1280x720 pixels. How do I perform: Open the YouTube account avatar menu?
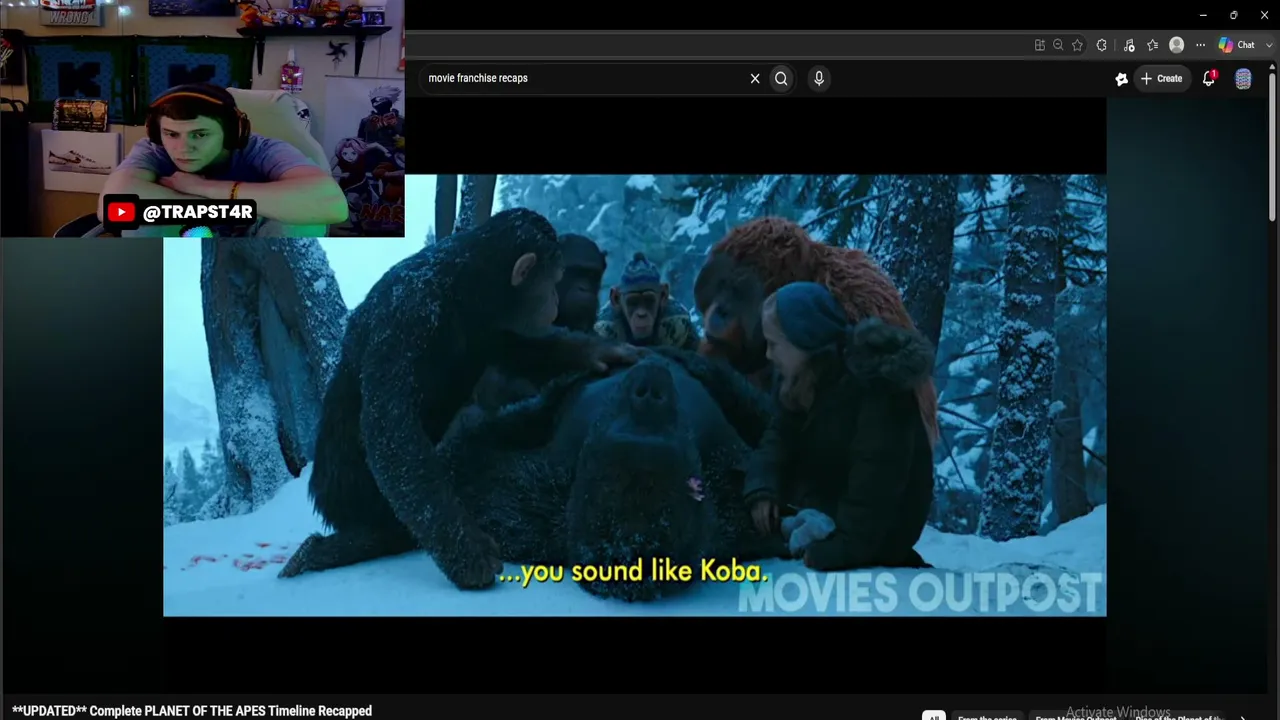click(1243, 79)
